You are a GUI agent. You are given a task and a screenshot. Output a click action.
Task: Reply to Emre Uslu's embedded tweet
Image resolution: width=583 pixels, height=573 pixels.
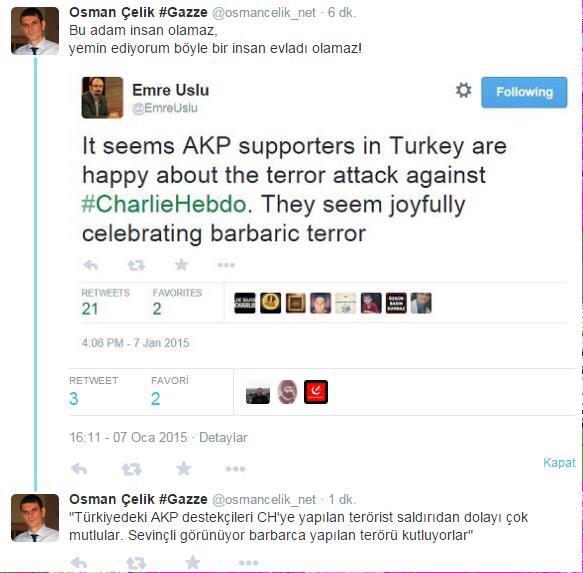click(90, 265)
